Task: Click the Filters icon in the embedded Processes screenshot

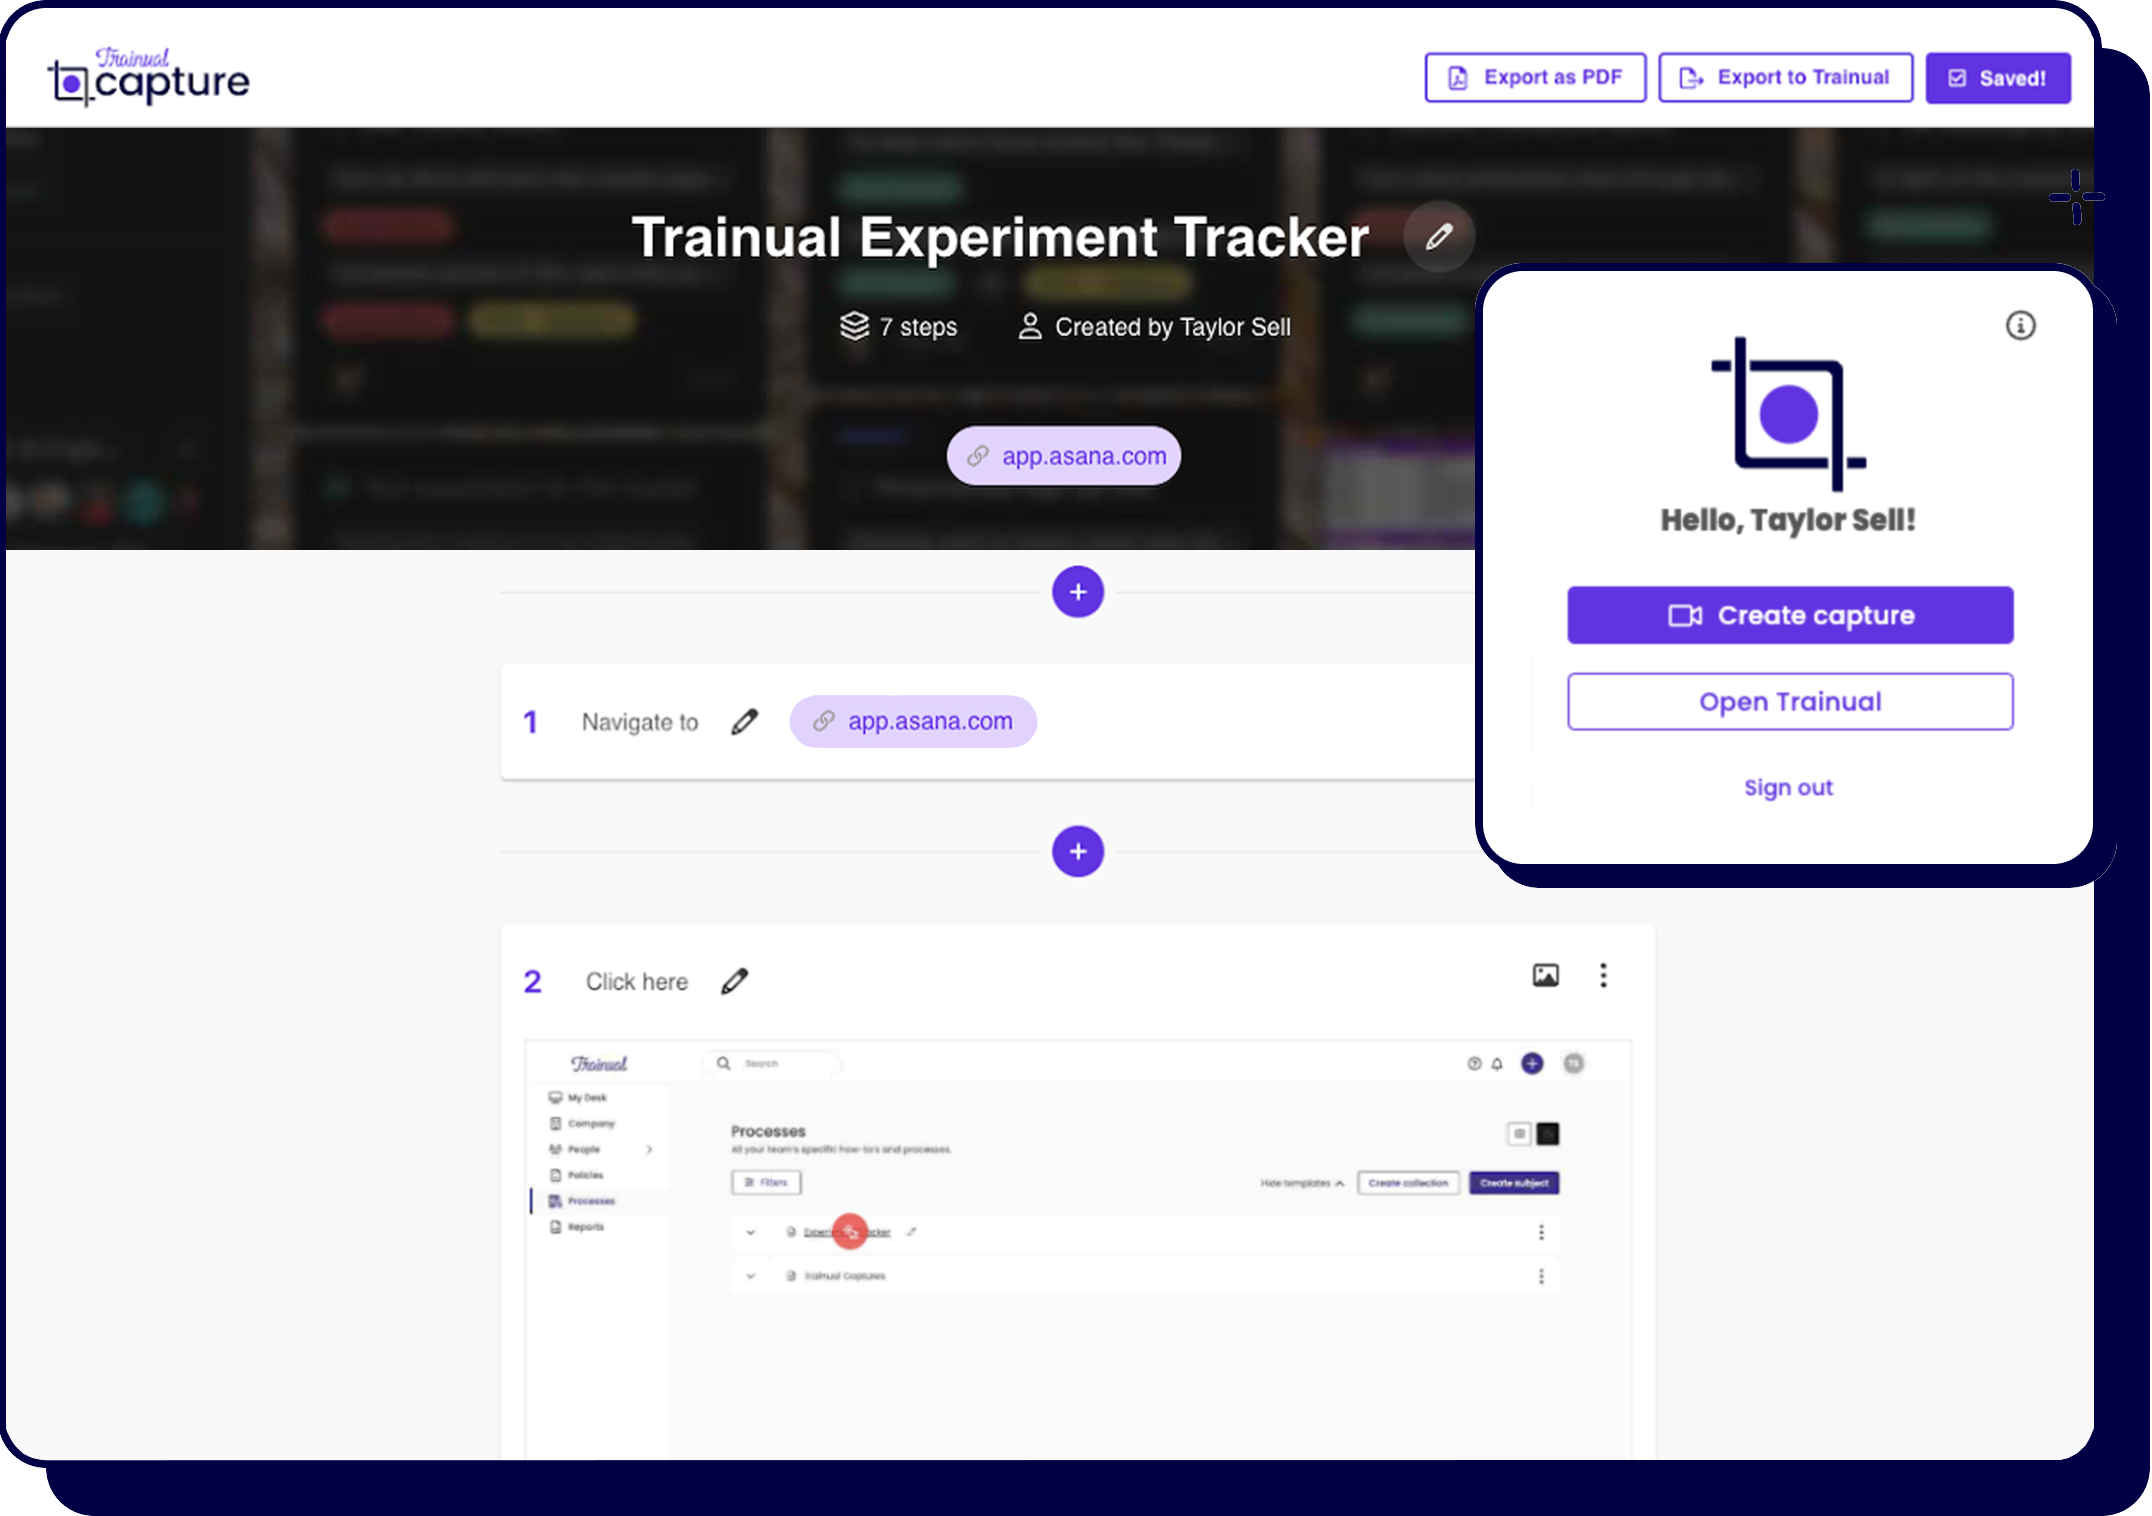Action: [x=750, y=1182]
